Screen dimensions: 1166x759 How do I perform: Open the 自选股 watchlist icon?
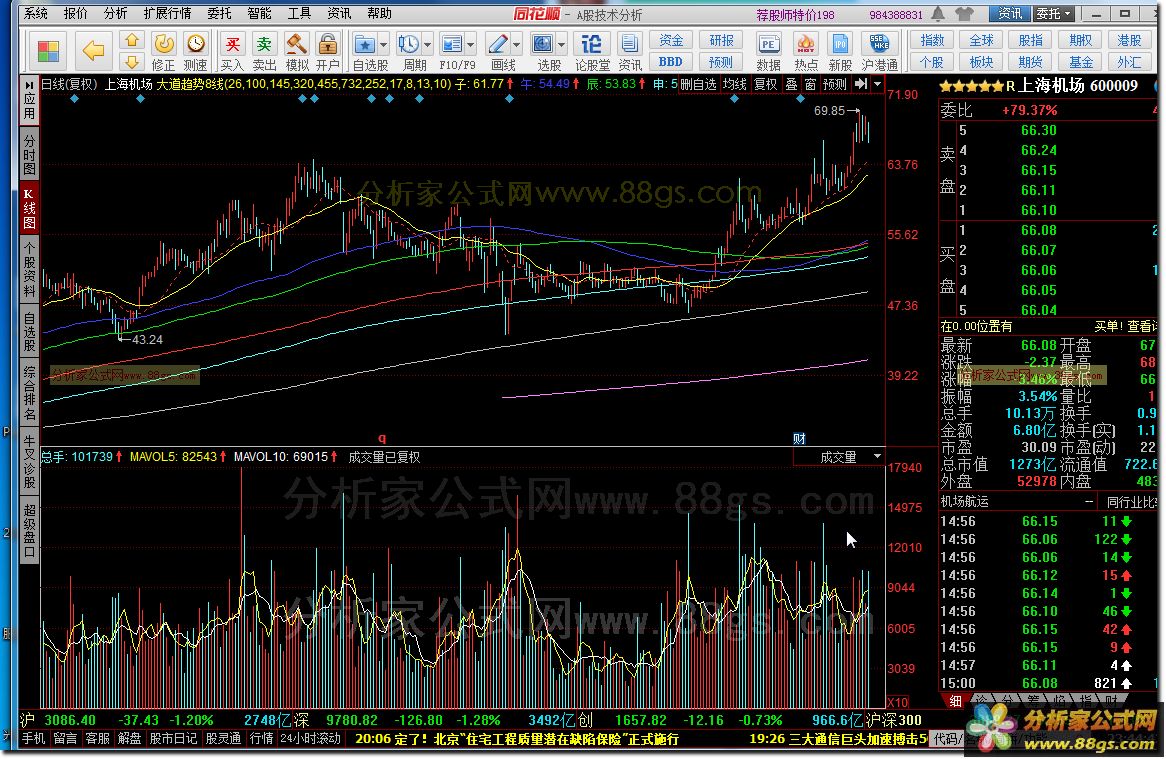(364, 45)
